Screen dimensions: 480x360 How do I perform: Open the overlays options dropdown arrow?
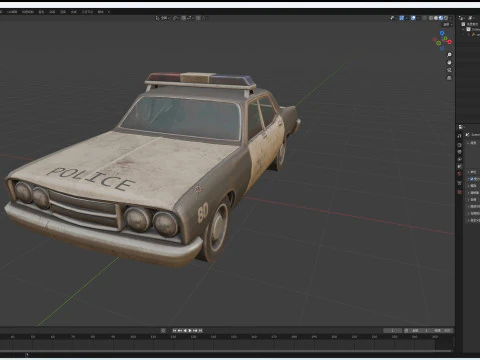(418, 18)
